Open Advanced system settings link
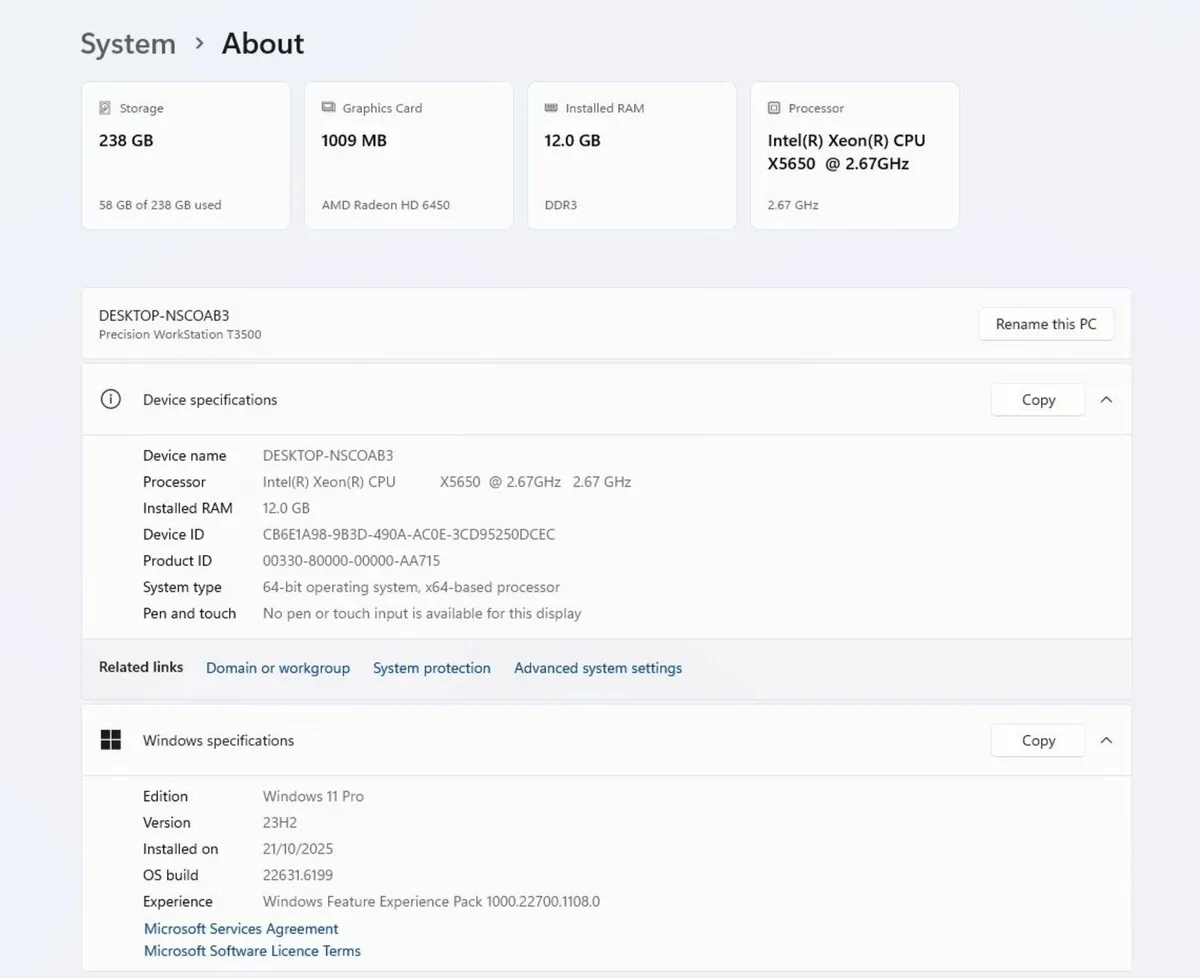The width and height of the screenshot is (1200, 978). 598,668
